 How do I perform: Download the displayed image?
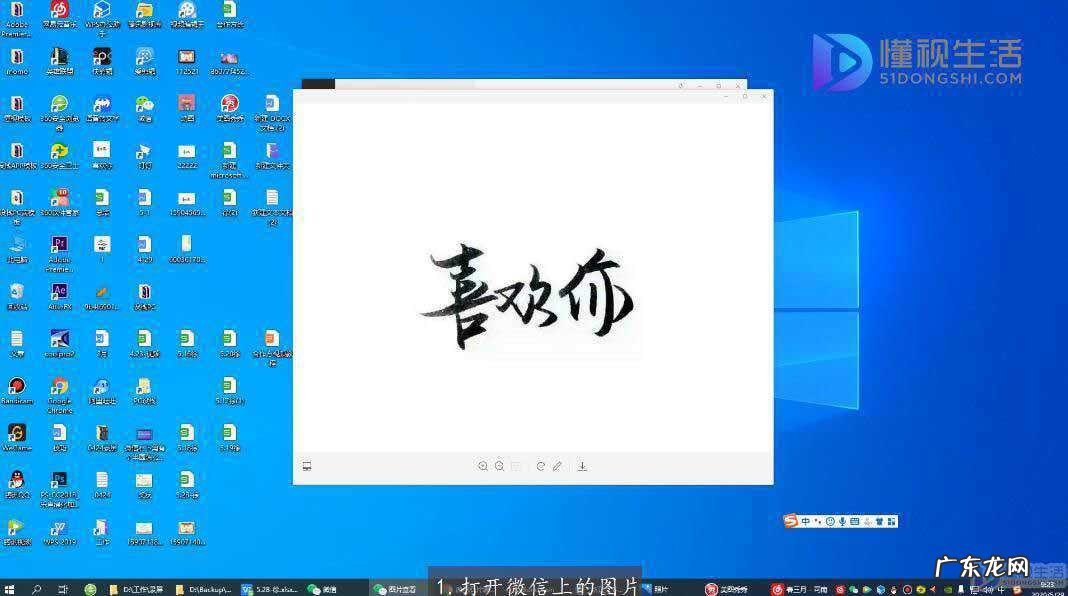point(583,466)
